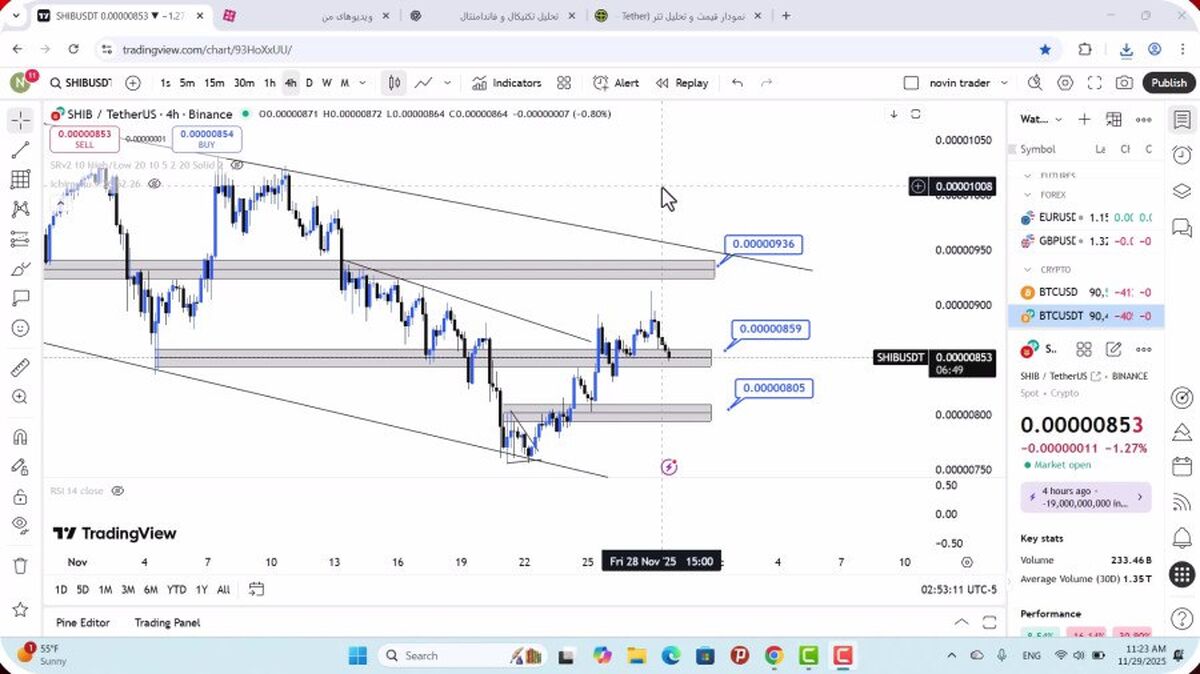1200x674 pixels.
Task: Open the Fibonacci and Gann tools
Action: pos(20,180)
